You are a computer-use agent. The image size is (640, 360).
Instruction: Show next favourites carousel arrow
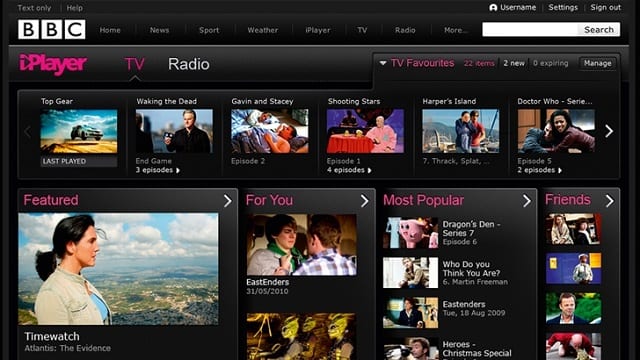609,131
